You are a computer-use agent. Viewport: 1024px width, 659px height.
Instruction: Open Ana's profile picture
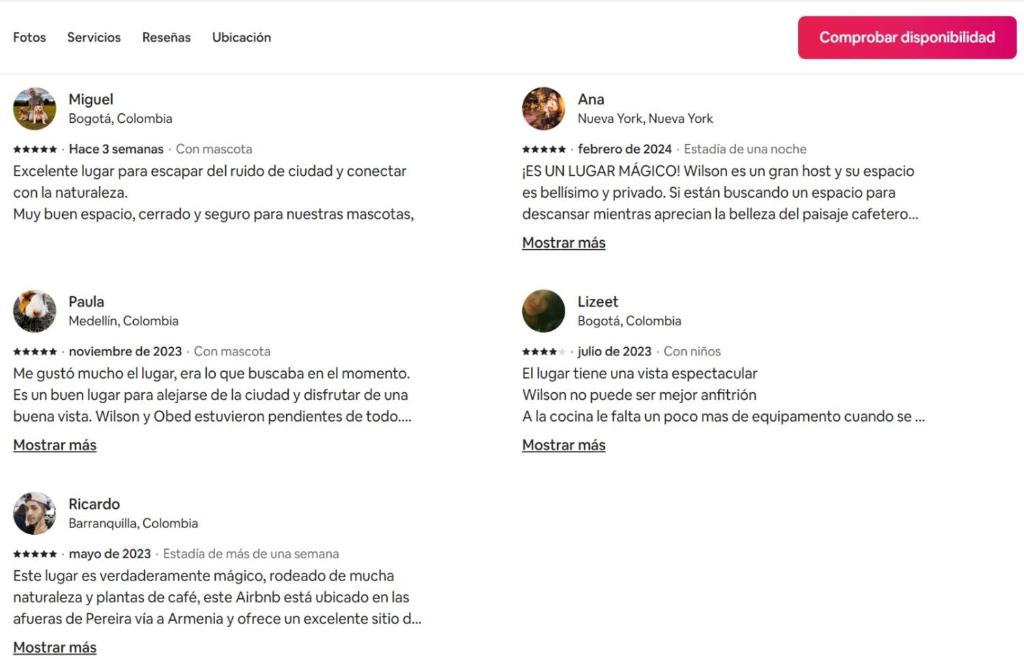(543, 108)
